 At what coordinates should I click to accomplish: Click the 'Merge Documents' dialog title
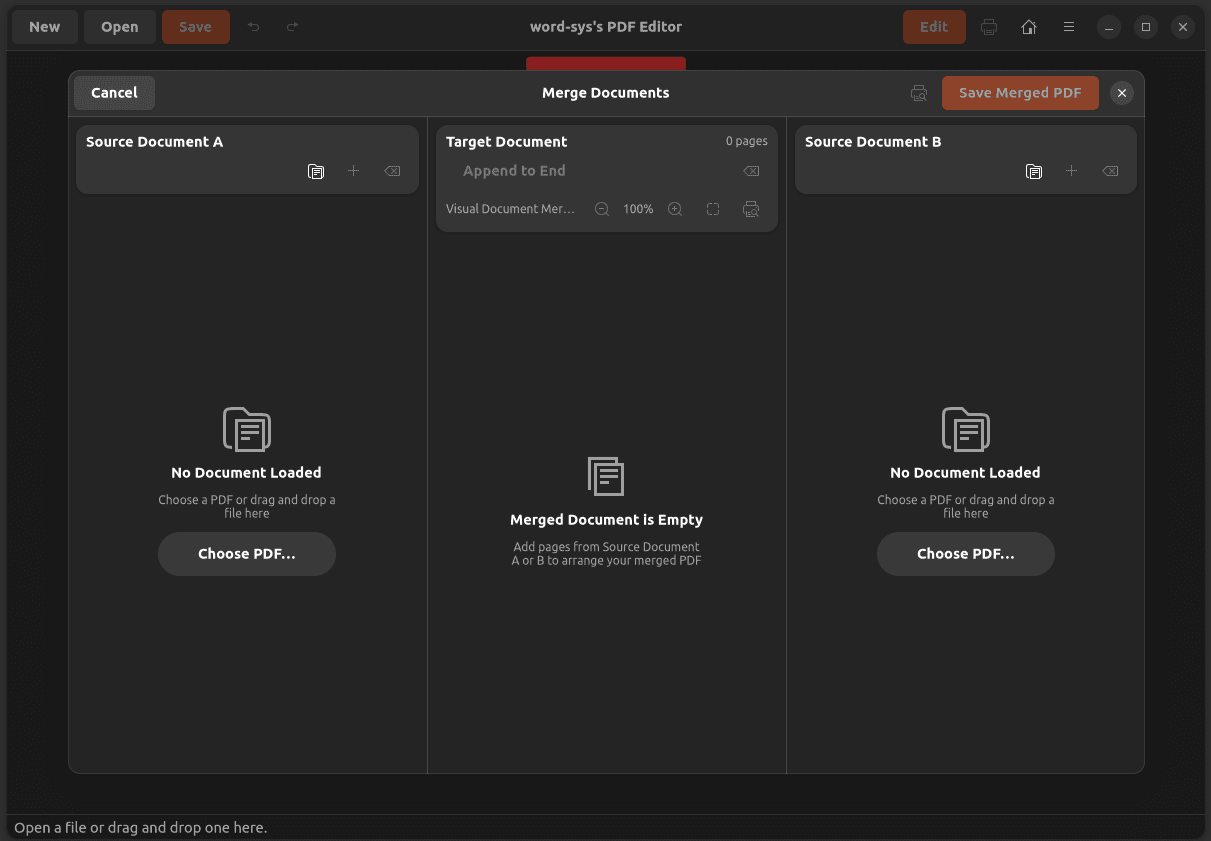[x=606, y=93]
